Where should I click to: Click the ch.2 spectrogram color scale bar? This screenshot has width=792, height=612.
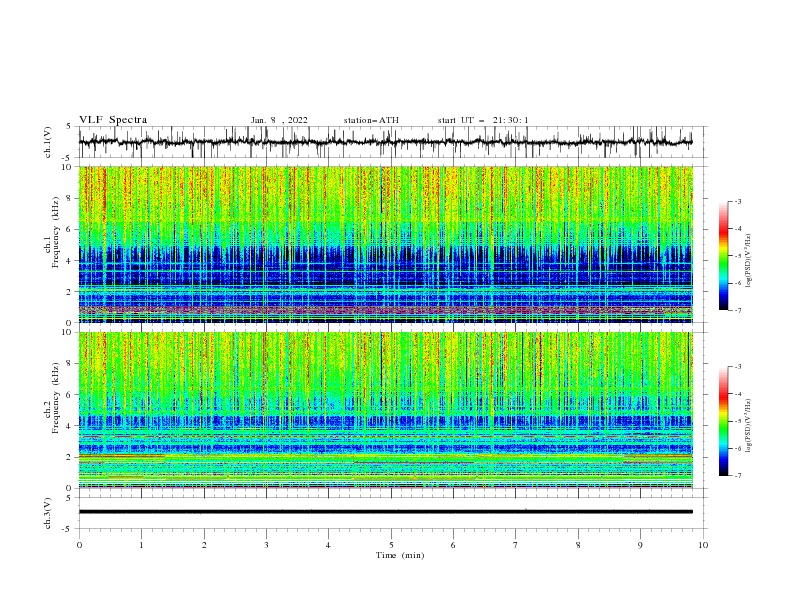(x=724, y=421)
